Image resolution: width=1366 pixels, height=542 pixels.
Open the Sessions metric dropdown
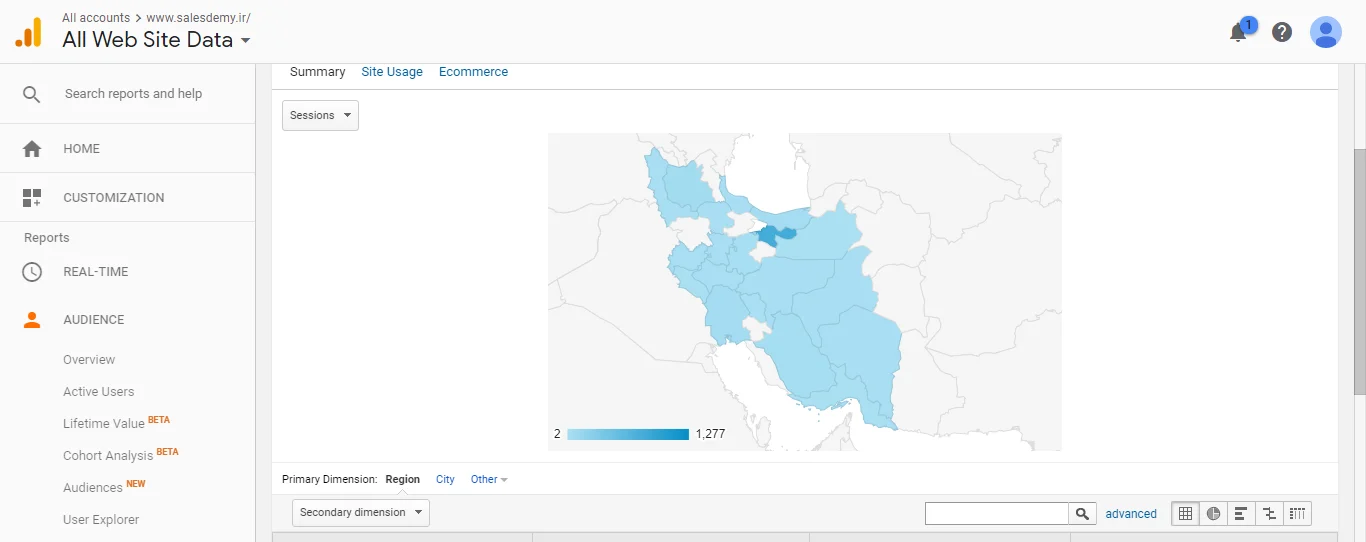320,115
